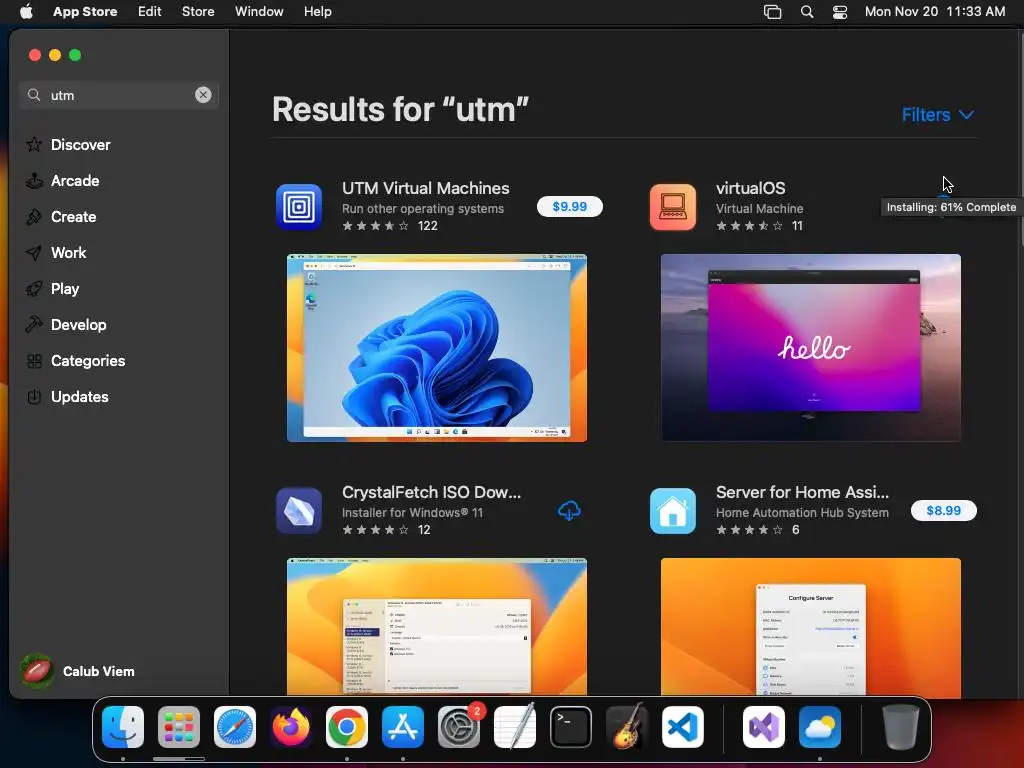Open the Window menu
The width and height of the screenshot is (1024, 768).
259,11
